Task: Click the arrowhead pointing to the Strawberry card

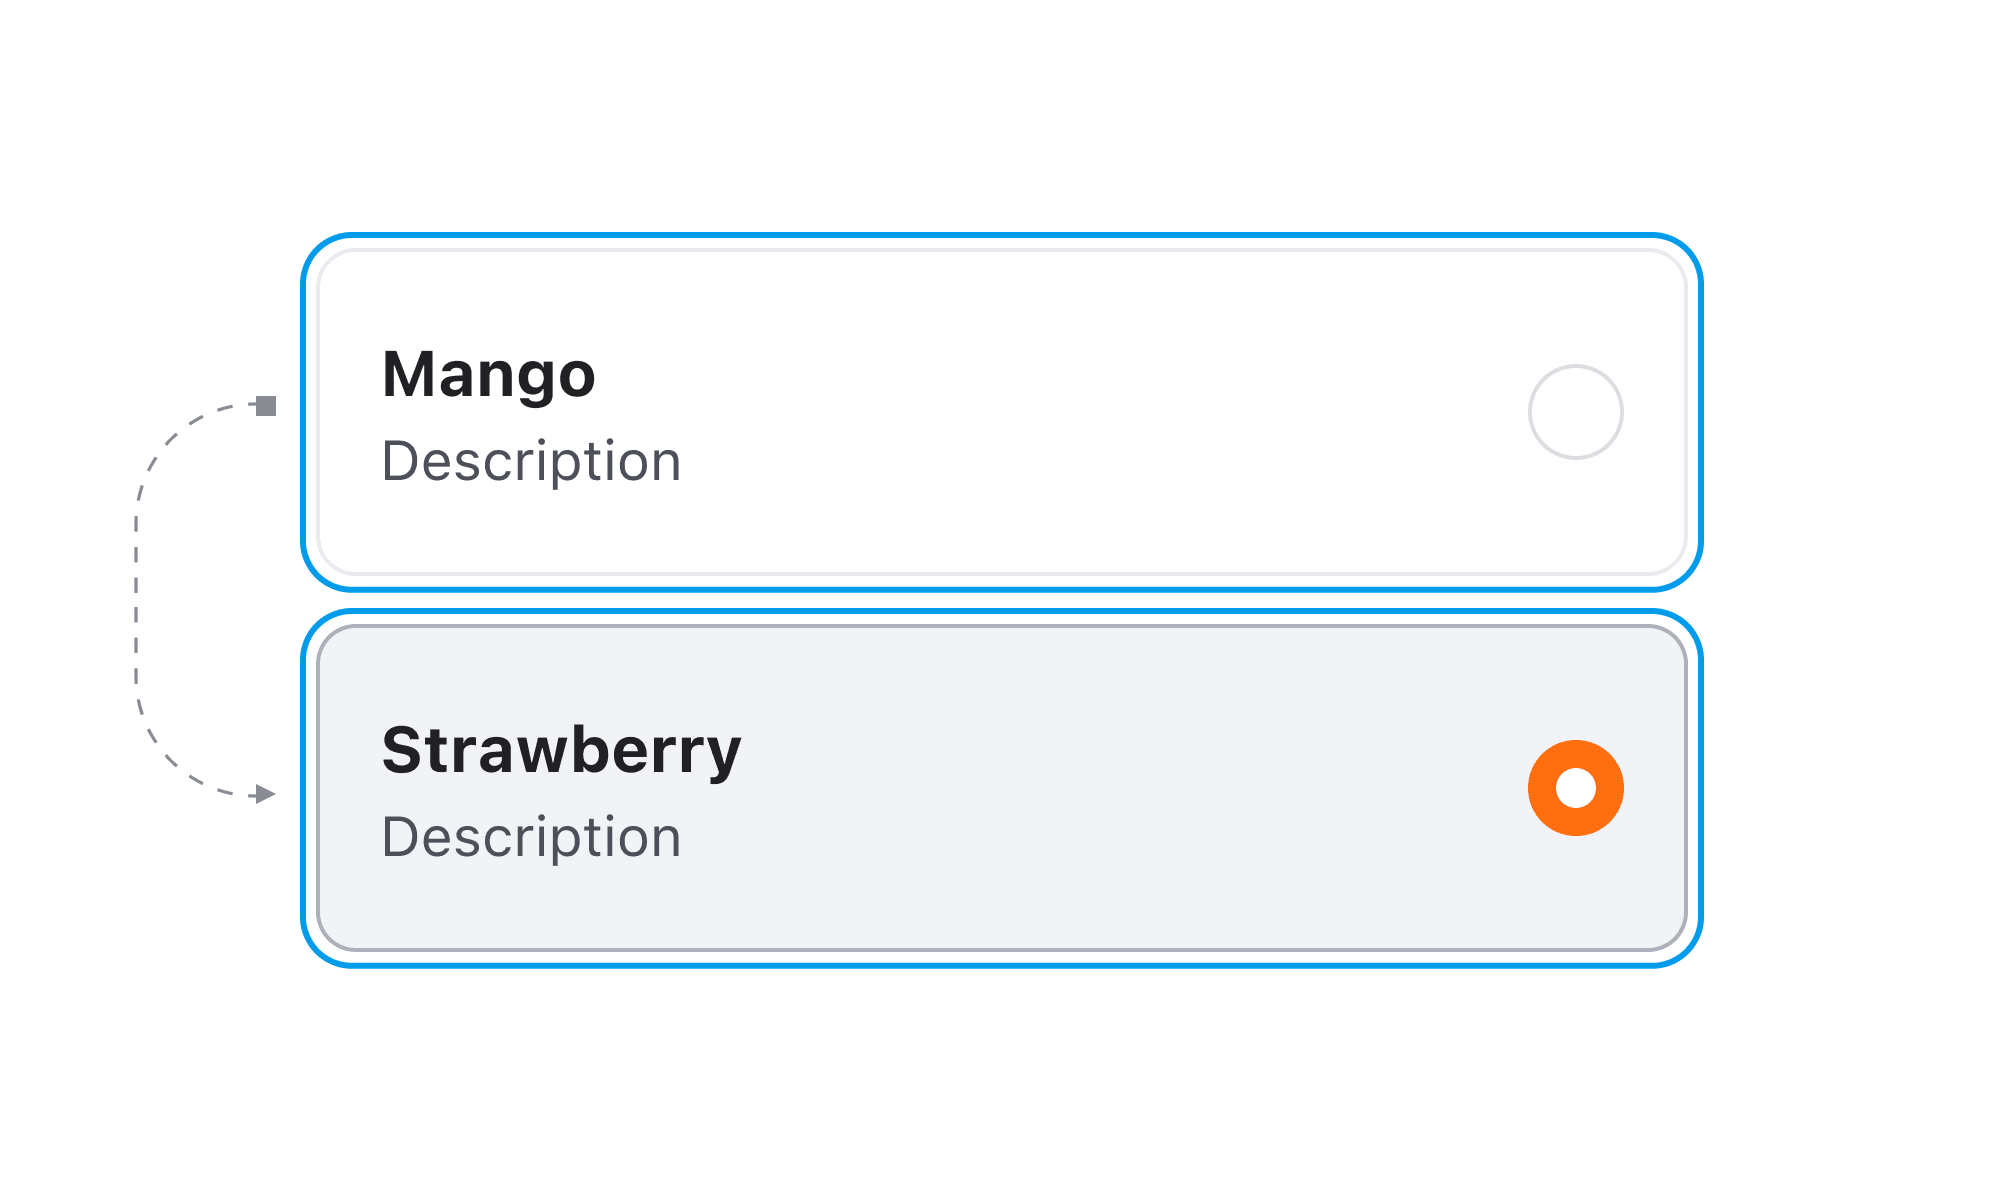Action: 265,794
